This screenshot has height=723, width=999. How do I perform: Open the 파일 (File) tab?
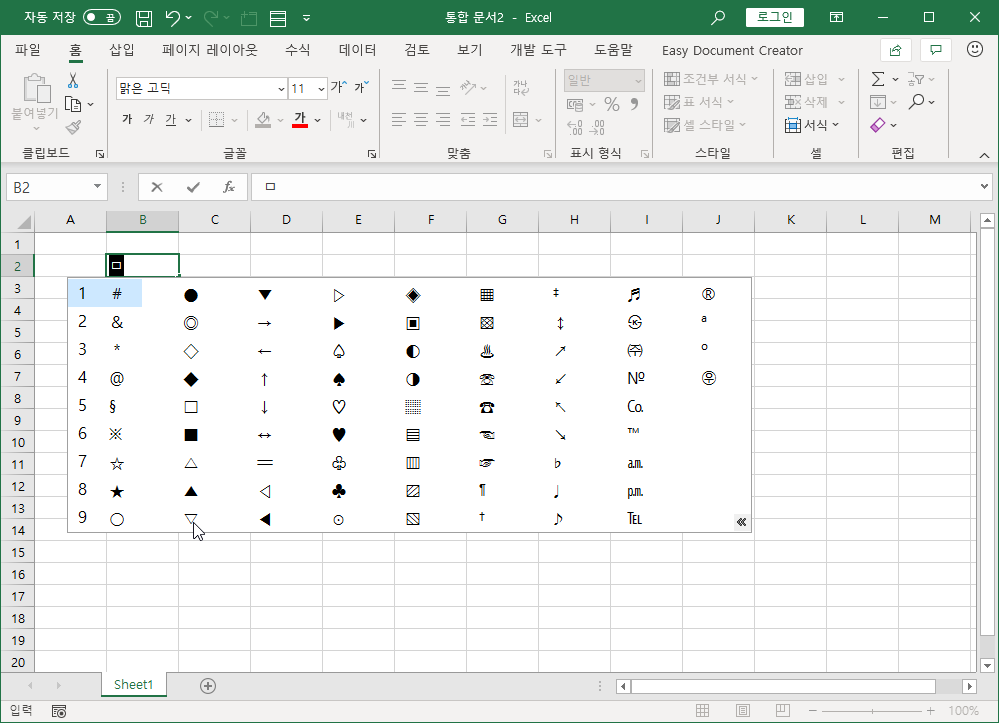click(27, 50)
